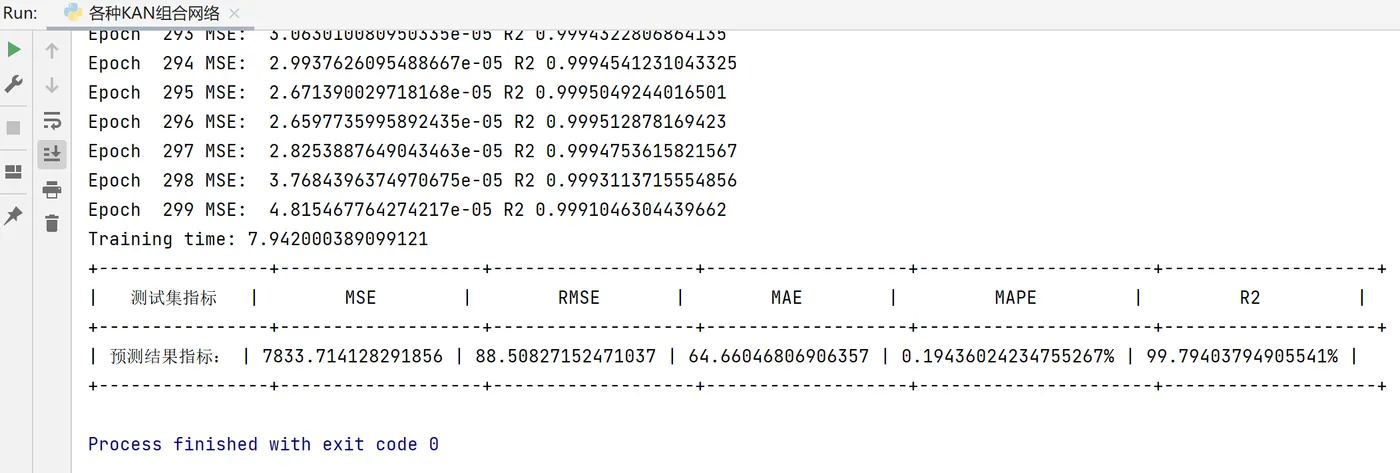Screen dimensions: 1400x473
Task: Click the green Rerun button
Action: [14, 49]
